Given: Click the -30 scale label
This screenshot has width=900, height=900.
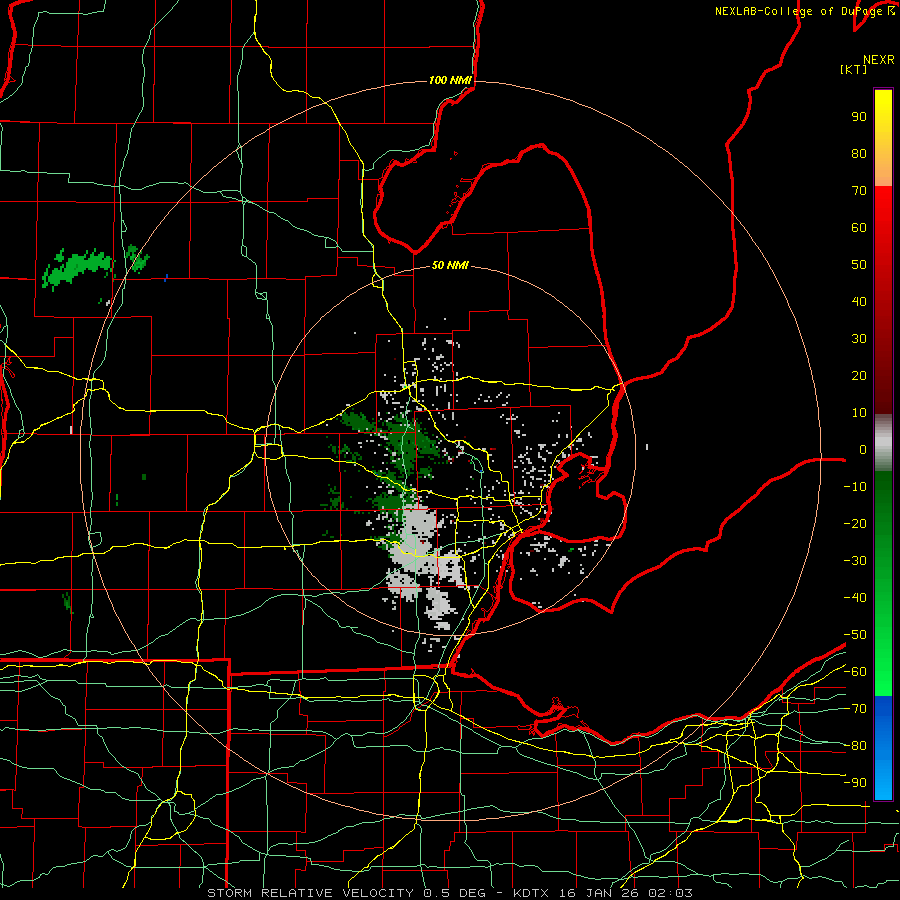Looking at the screenshot, I should tap(855, 560).
